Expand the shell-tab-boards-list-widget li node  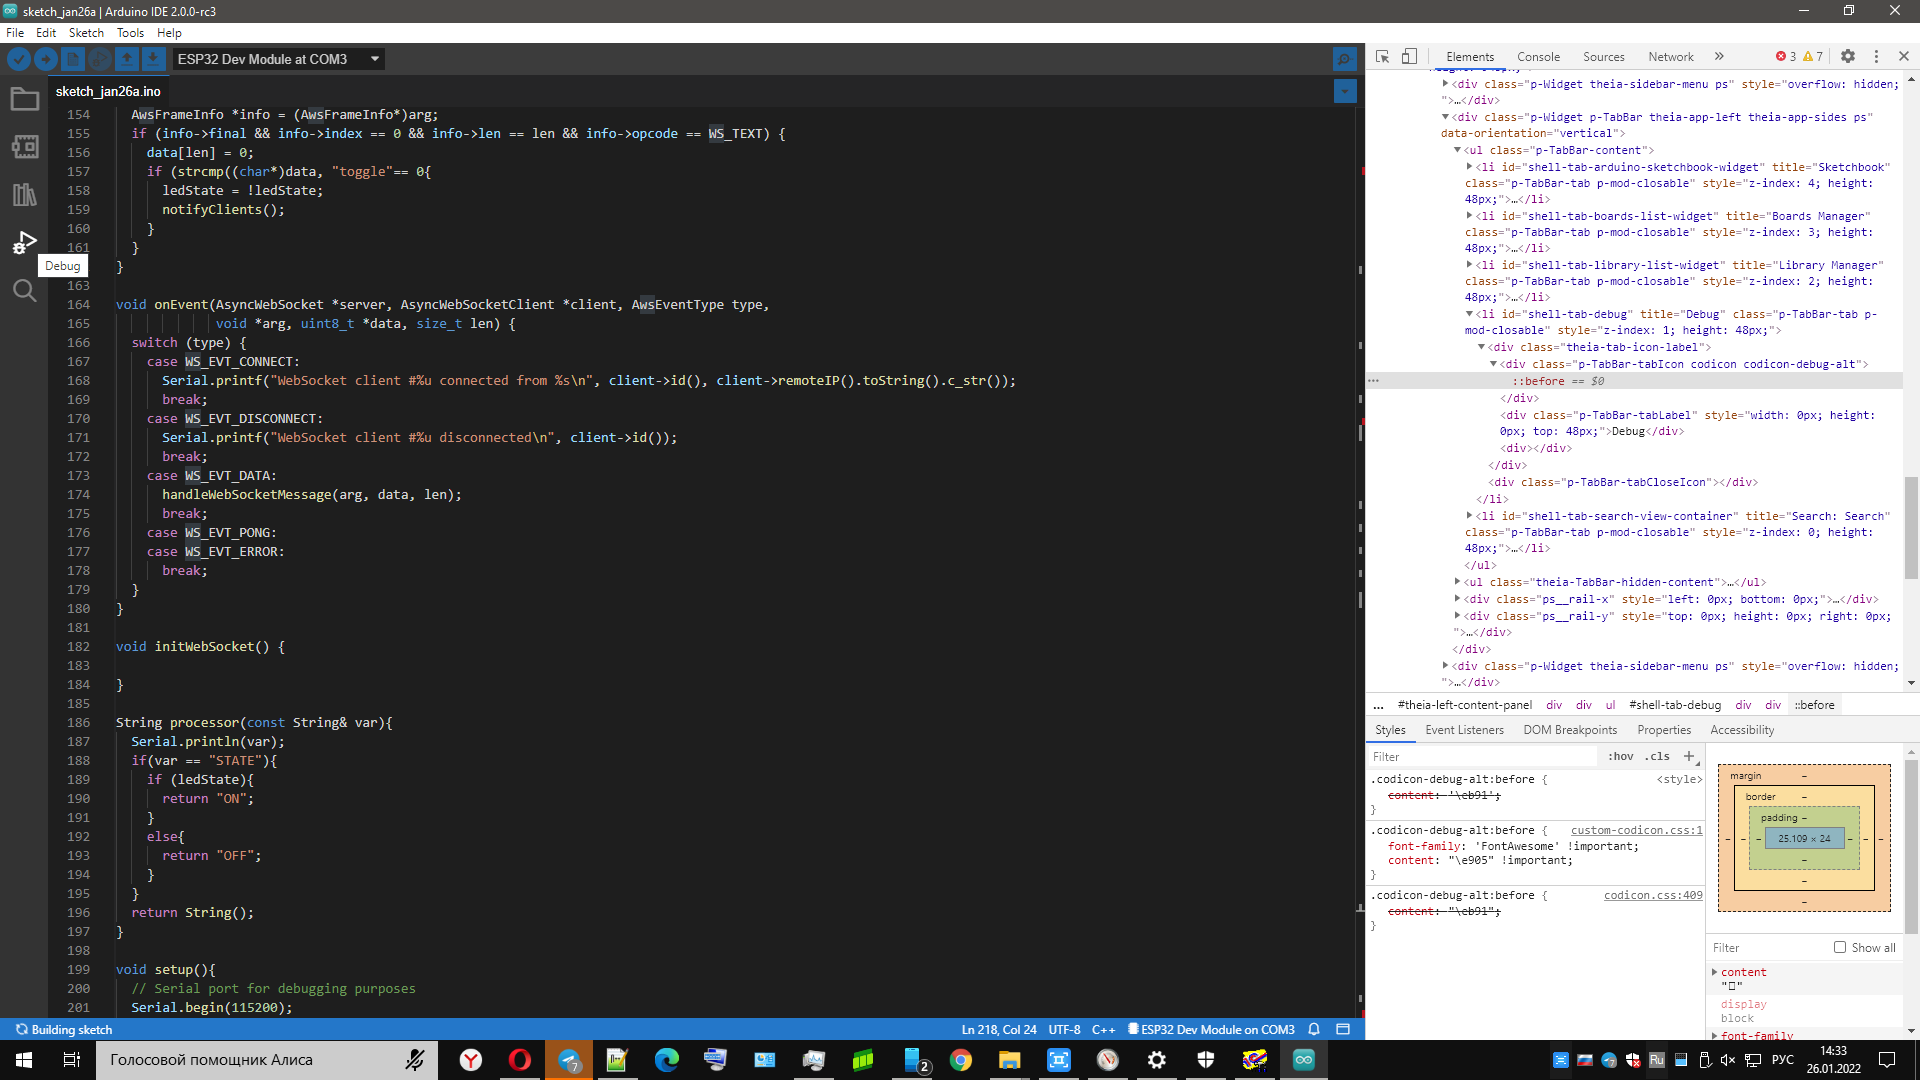[1469, 216]
